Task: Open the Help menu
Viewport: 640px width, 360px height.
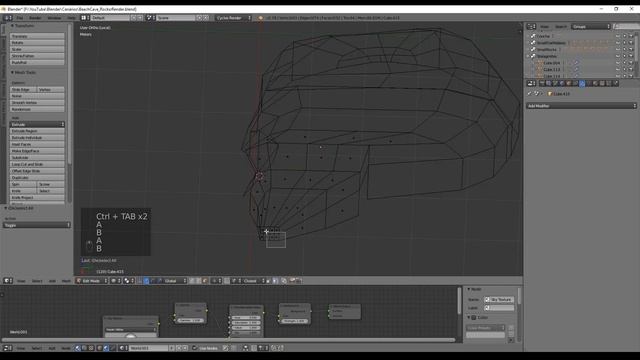Action: 71,18
